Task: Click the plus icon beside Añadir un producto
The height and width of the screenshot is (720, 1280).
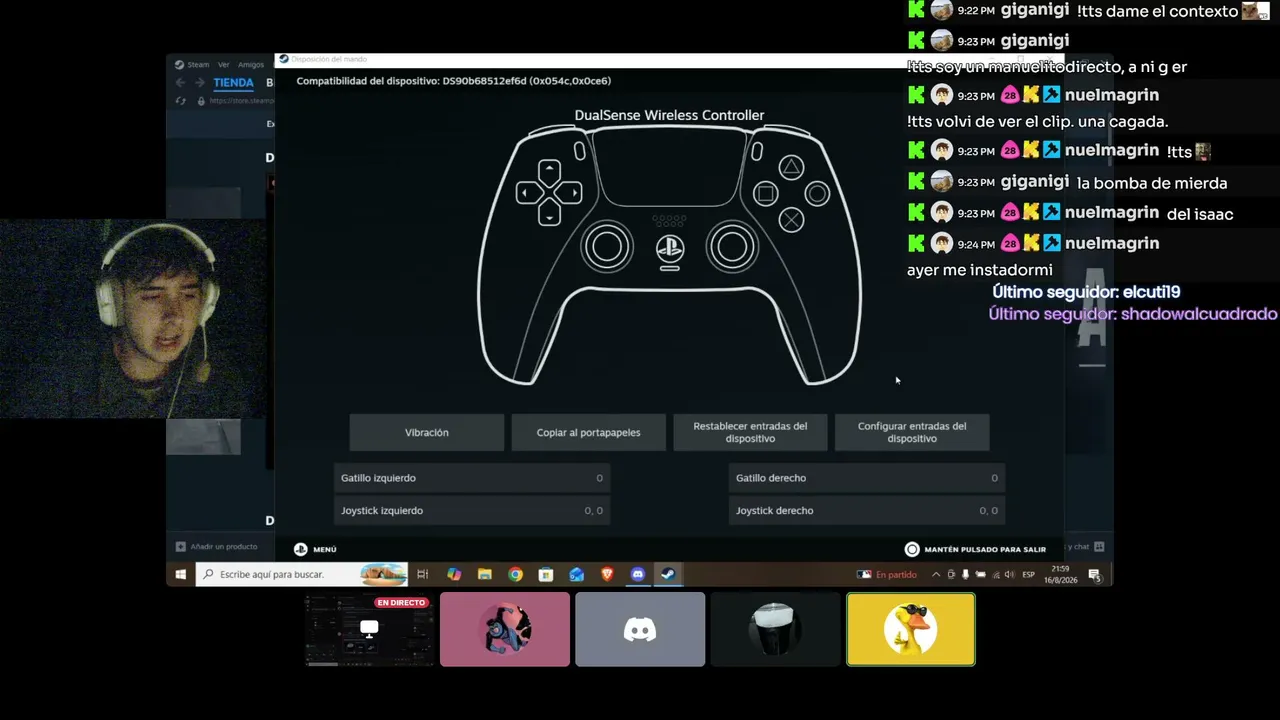Action: tap(180, 547)
